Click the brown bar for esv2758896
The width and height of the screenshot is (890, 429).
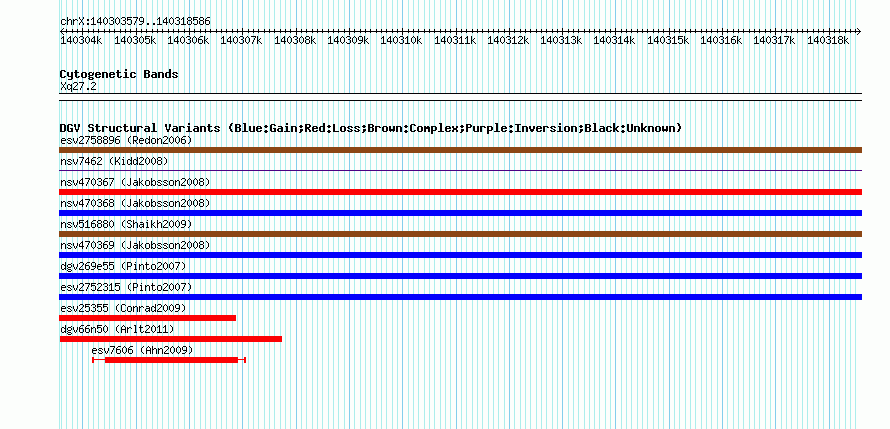[x=460, y=150]
